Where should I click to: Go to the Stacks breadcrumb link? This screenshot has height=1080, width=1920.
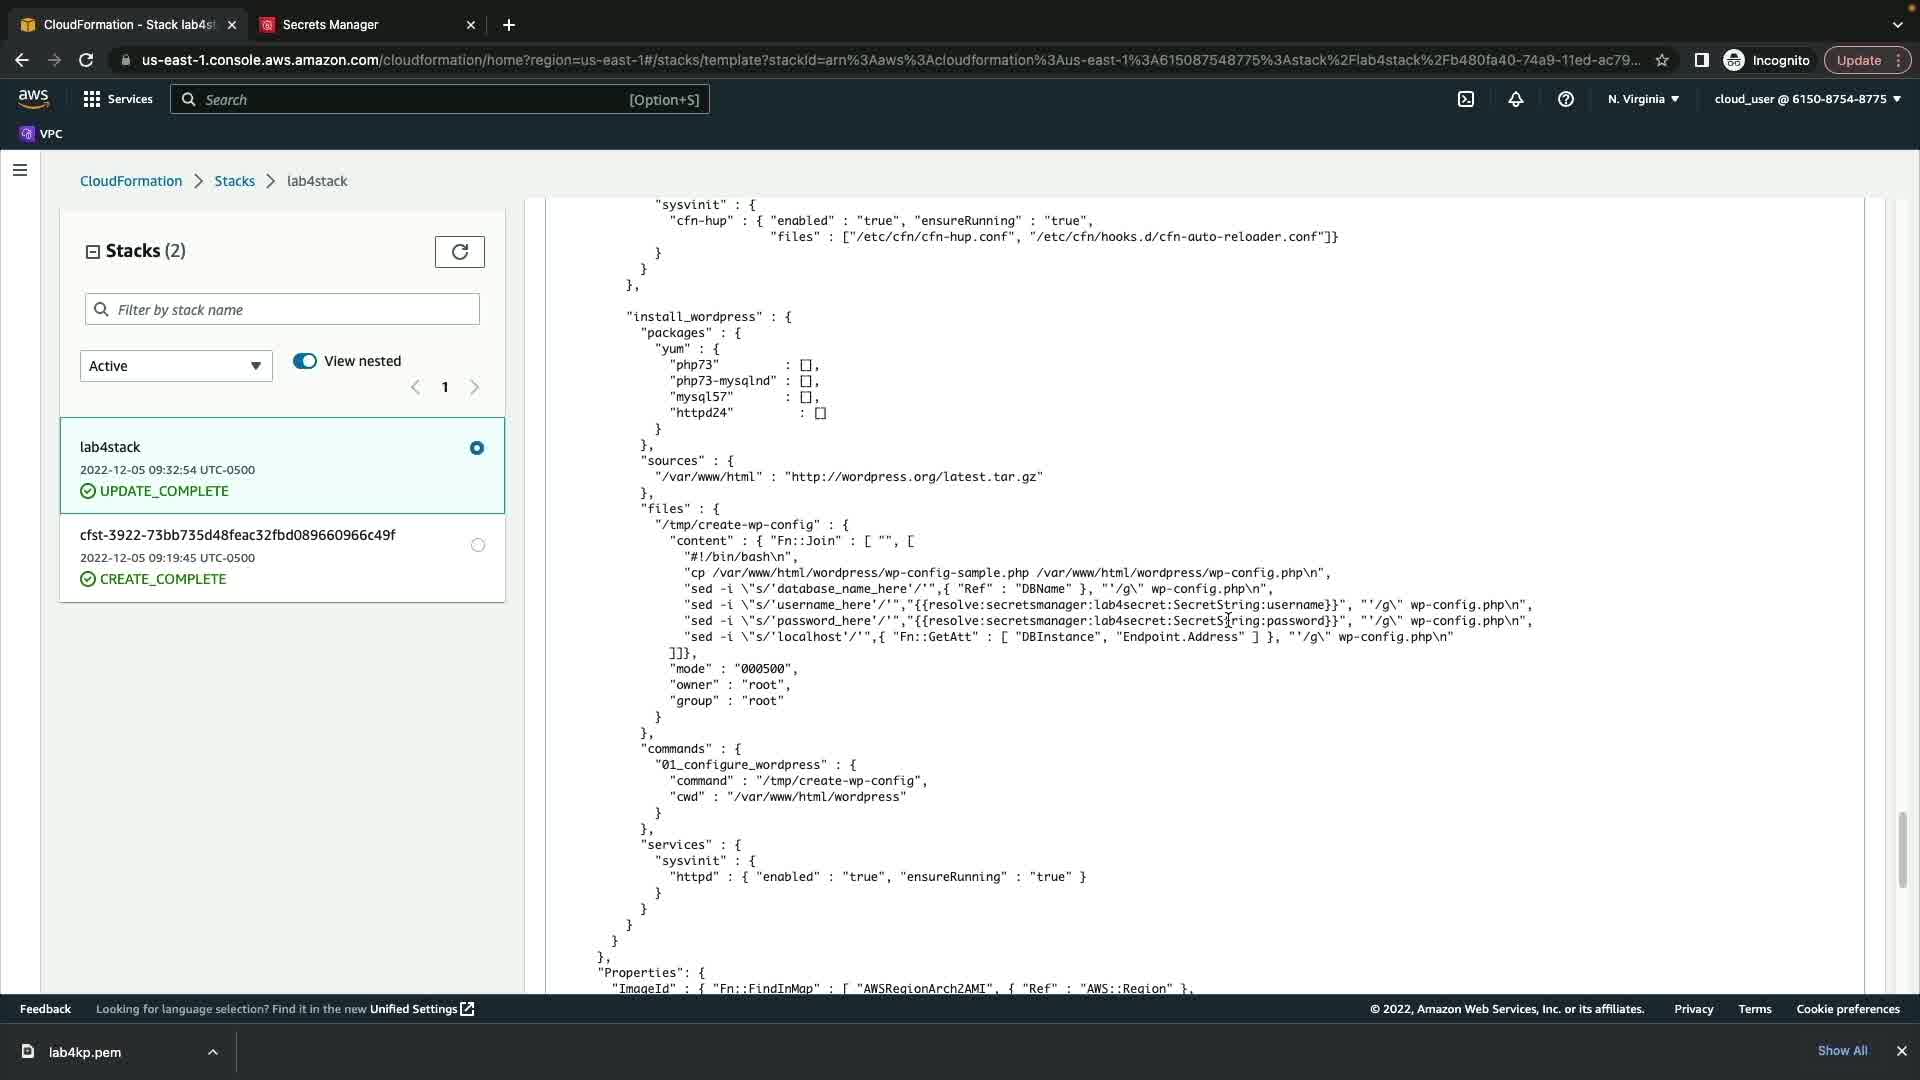[x=234, y=181]
